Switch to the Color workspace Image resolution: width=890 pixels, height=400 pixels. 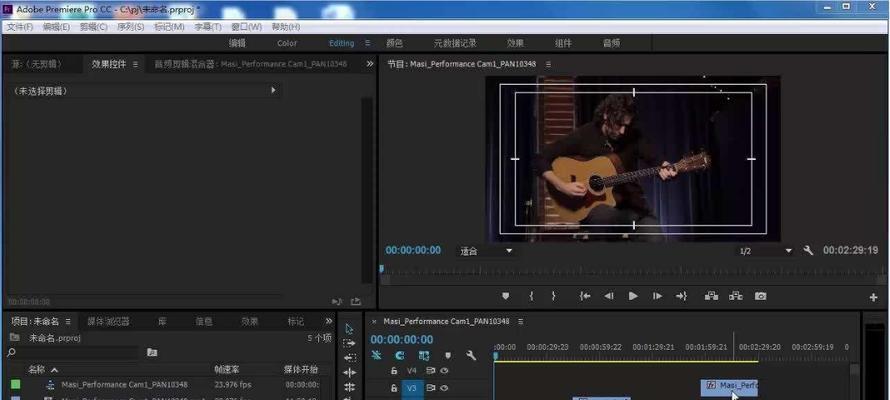point(287,43)
